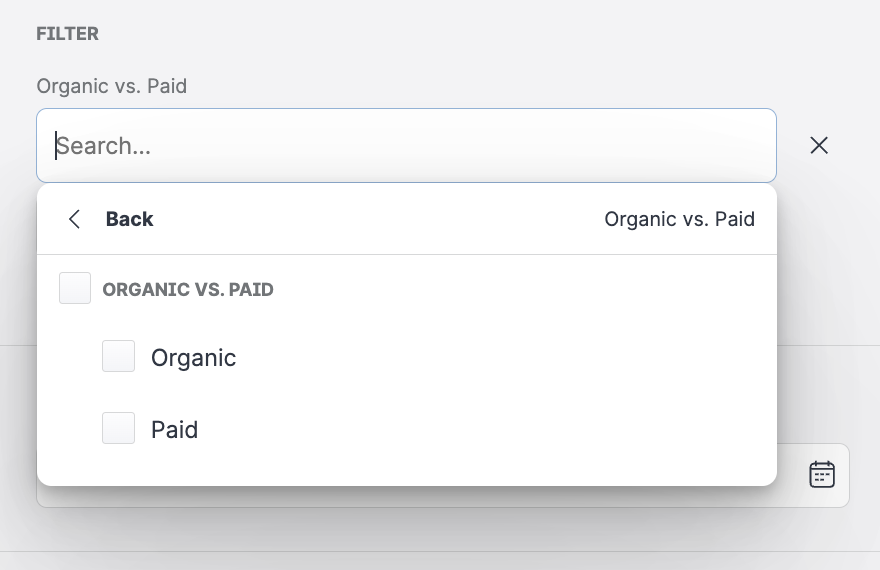Go back using the Back label

coord(129,219)
